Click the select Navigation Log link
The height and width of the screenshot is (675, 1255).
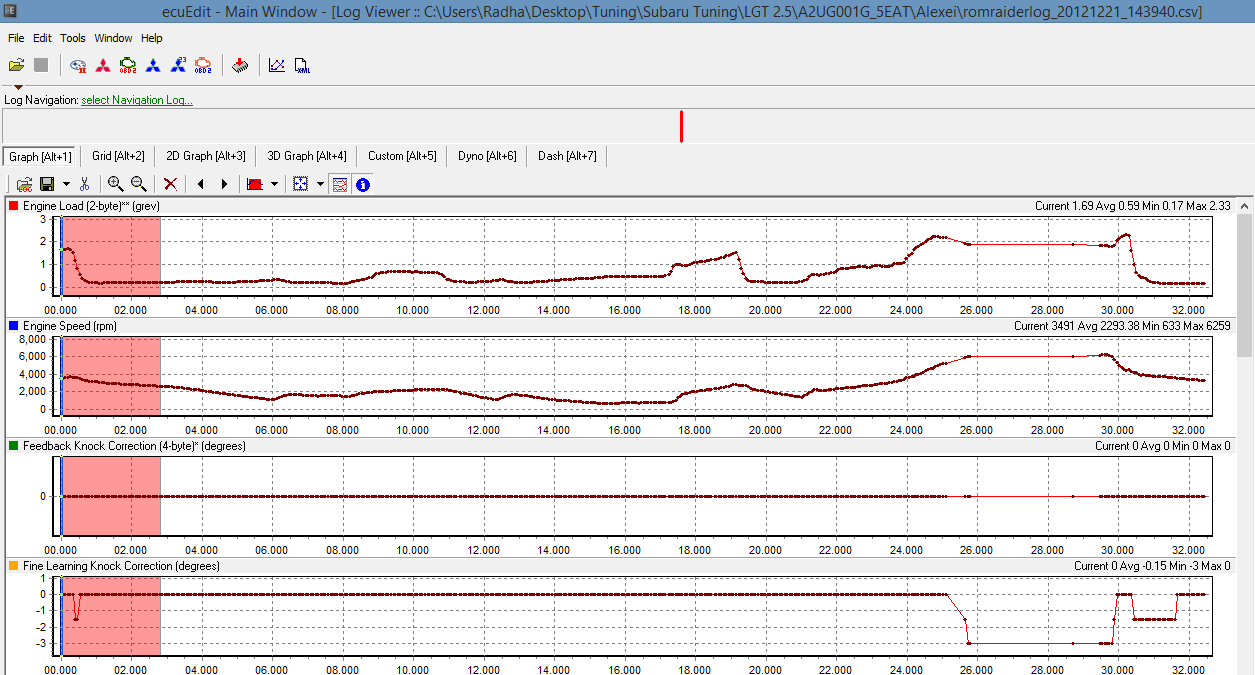[137, 100]
